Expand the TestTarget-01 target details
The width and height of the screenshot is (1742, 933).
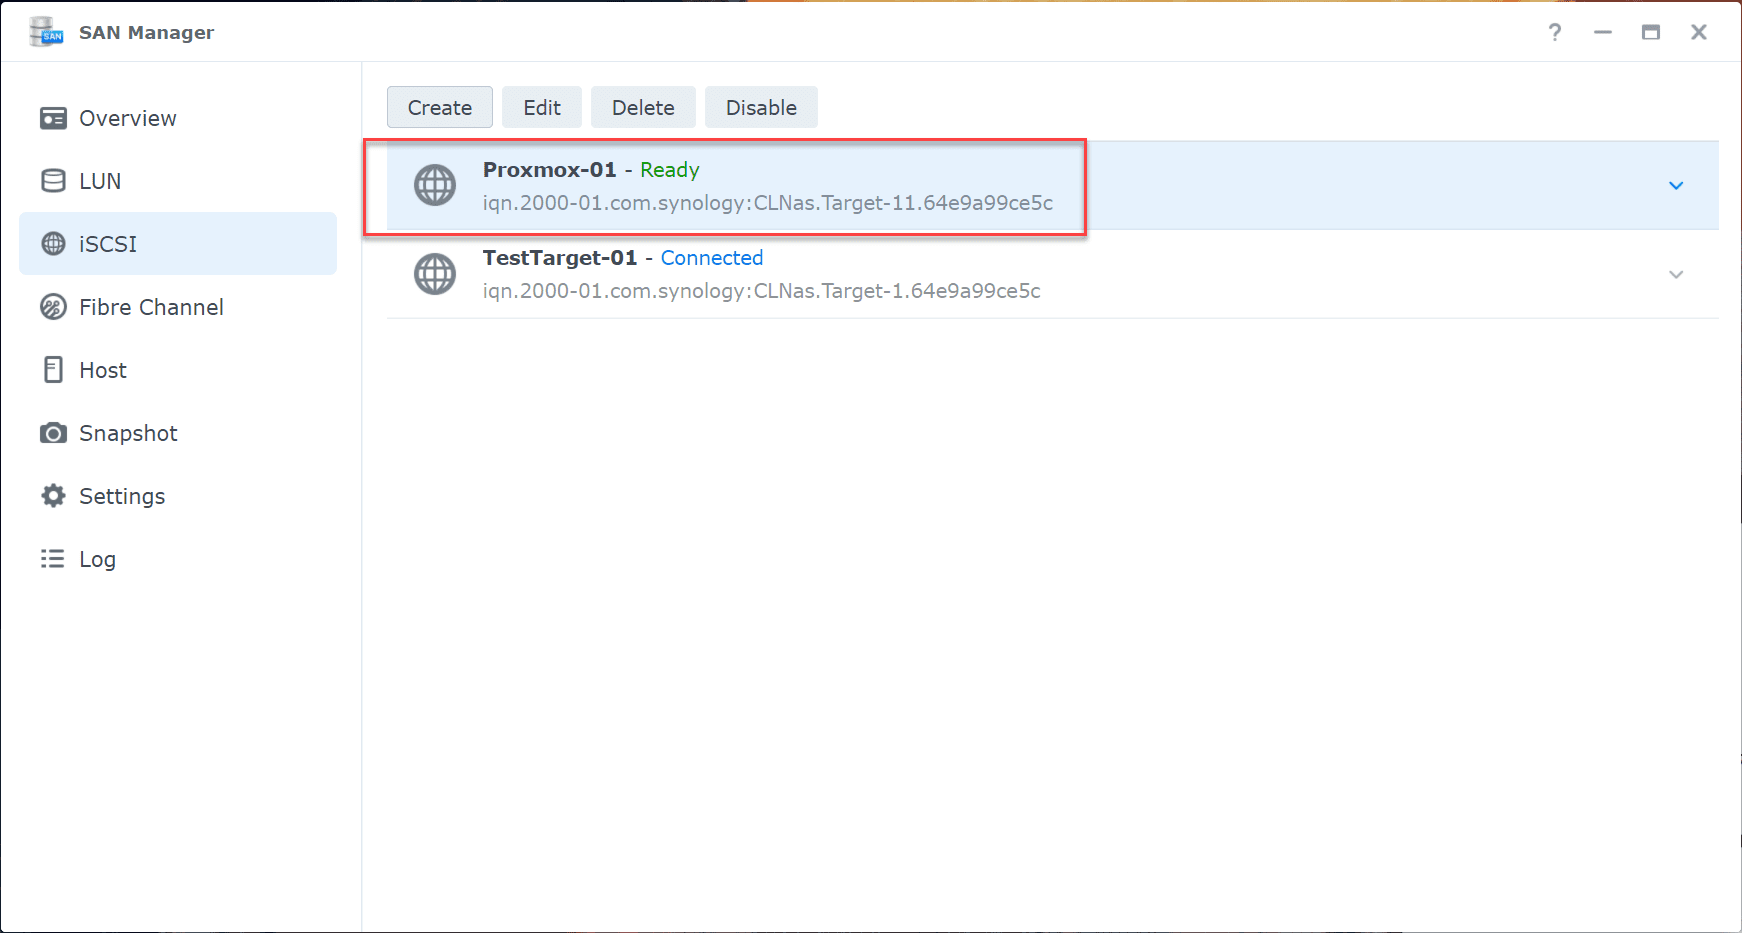pyautogui.click(x=1677, y=273)
